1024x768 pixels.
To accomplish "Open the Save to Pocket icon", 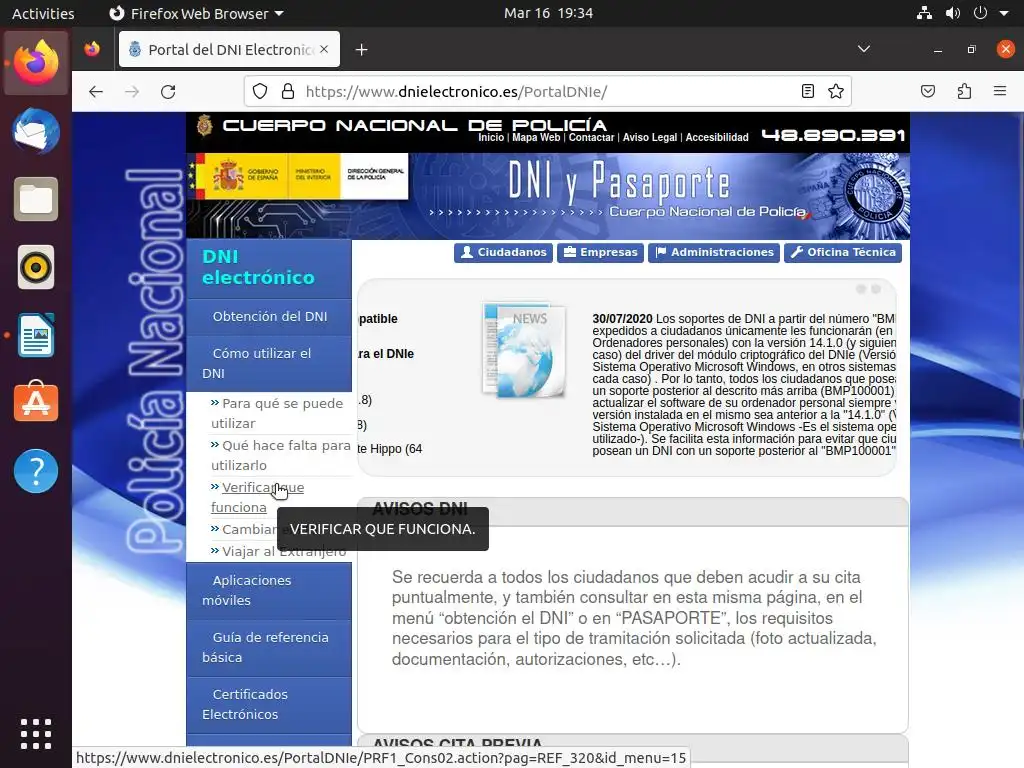I will coord(927,91).
